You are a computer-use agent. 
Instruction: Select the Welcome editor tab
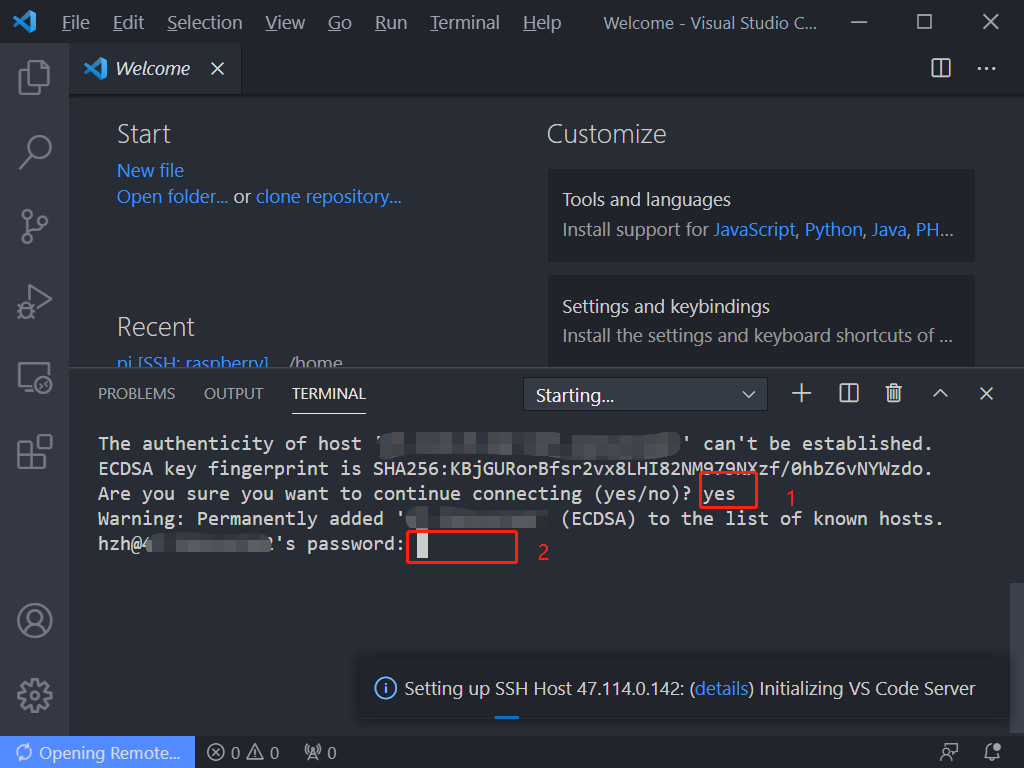[155, 69]
